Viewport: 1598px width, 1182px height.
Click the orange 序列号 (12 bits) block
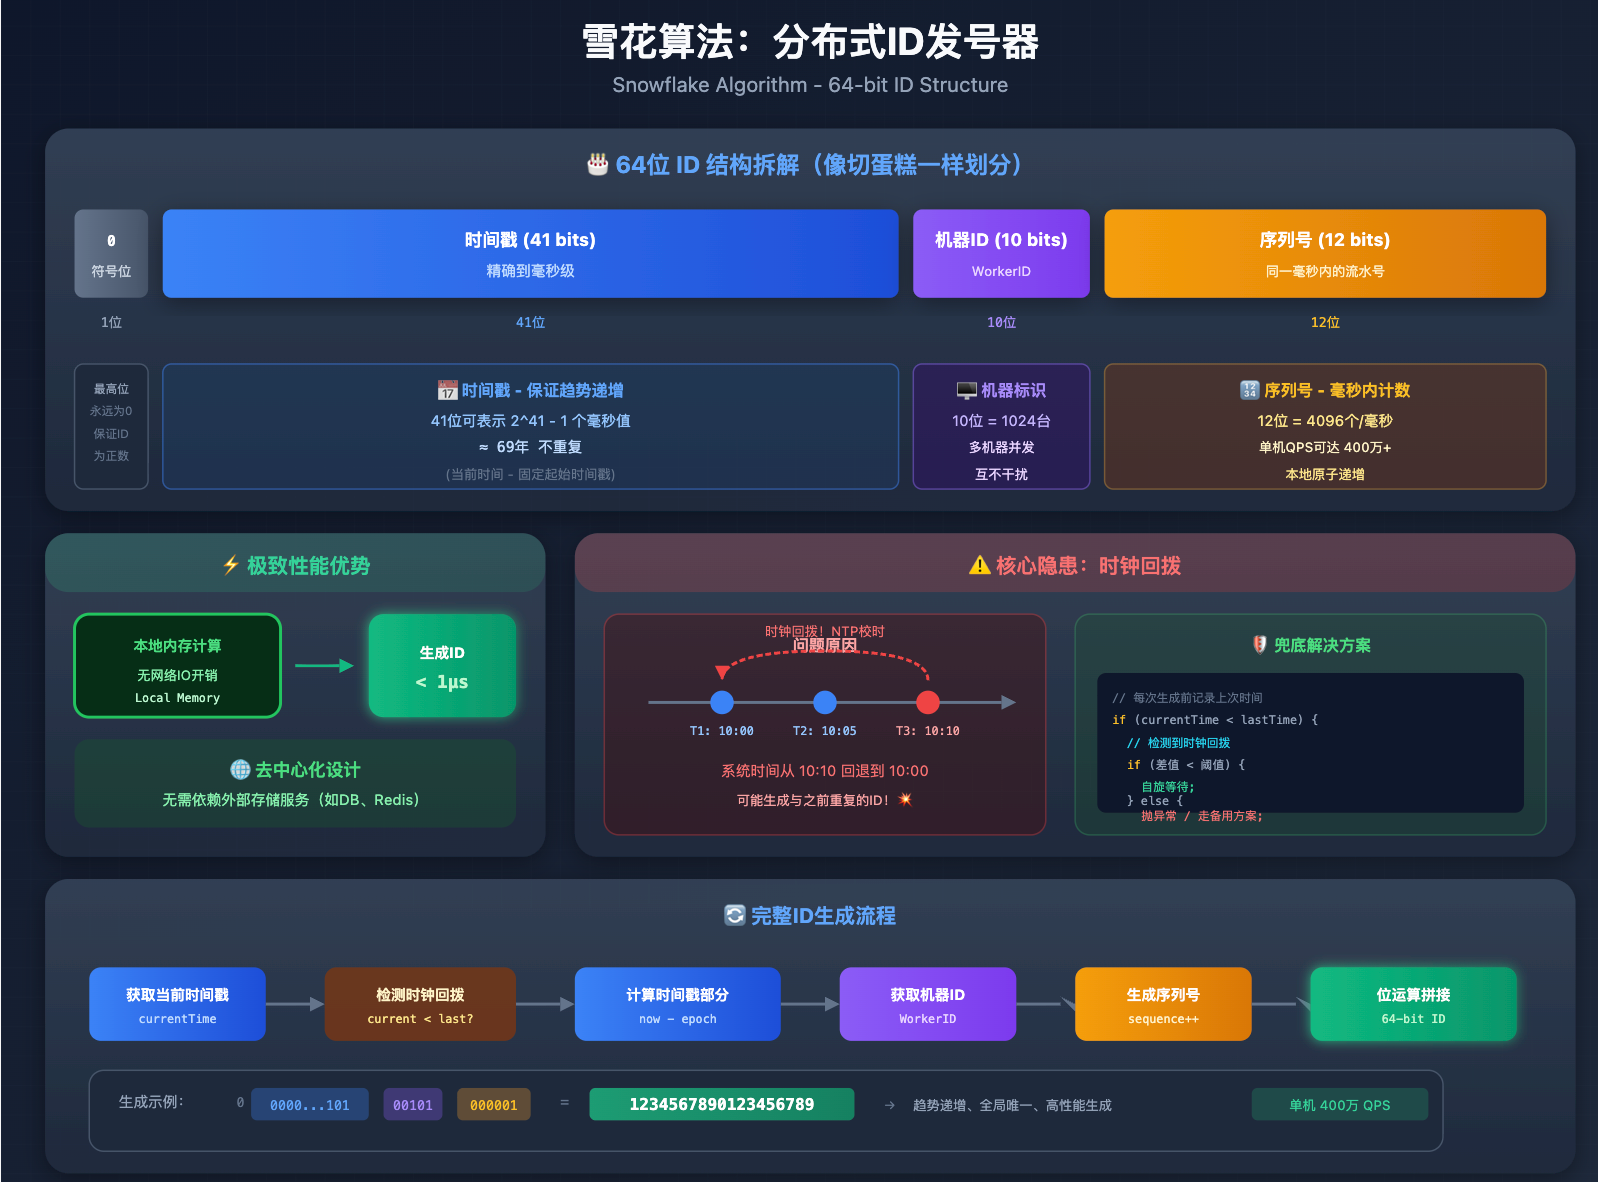click(1324, 254)
